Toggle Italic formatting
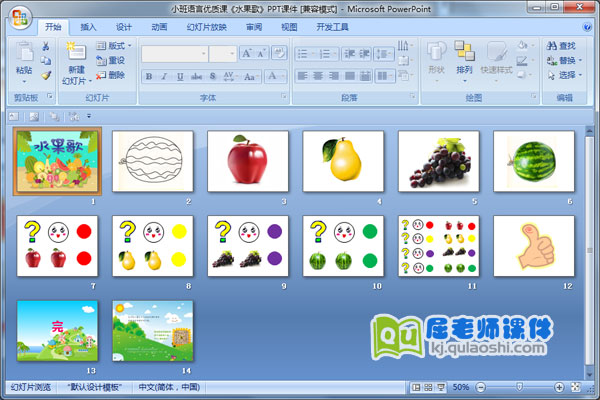 pos(164,77)
